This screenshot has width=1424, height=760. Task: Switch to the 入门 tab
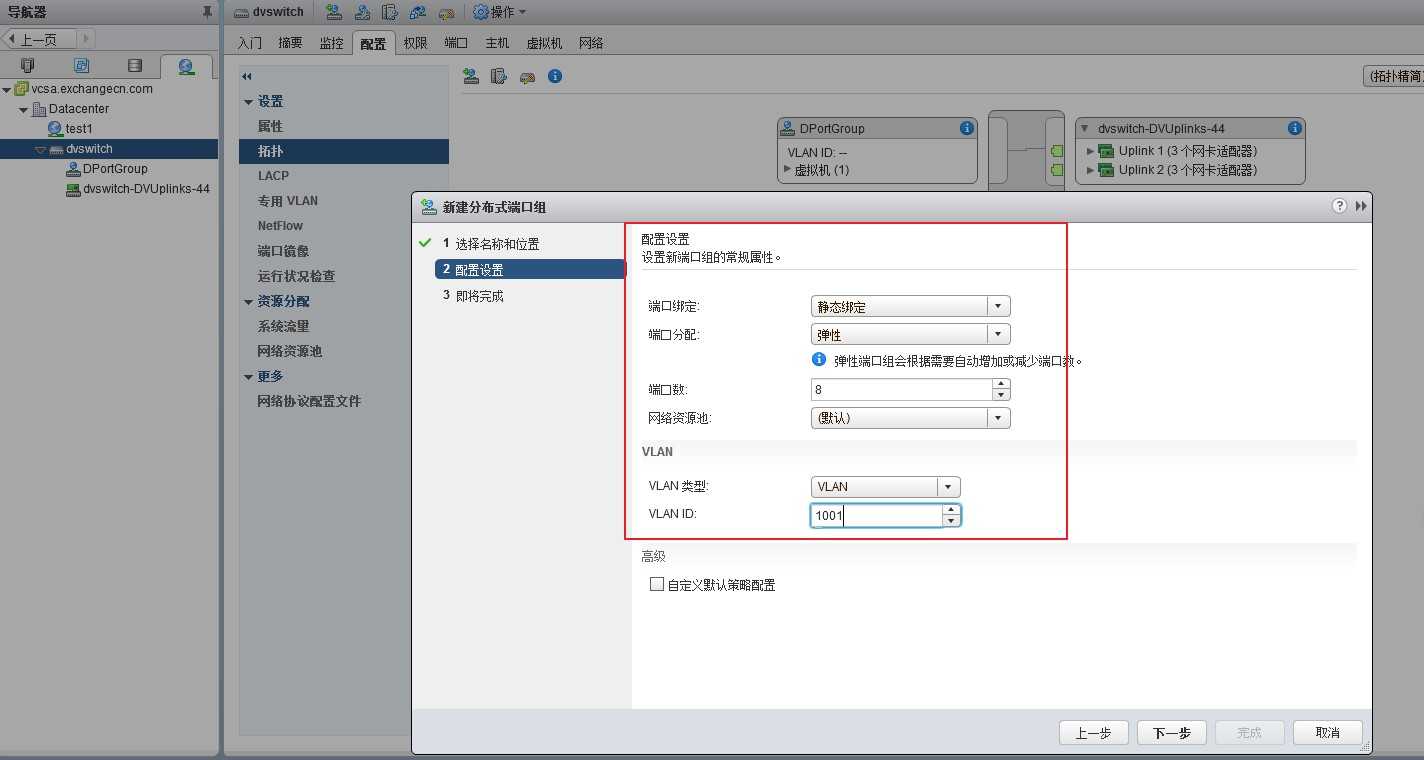[x=250, y=43]
